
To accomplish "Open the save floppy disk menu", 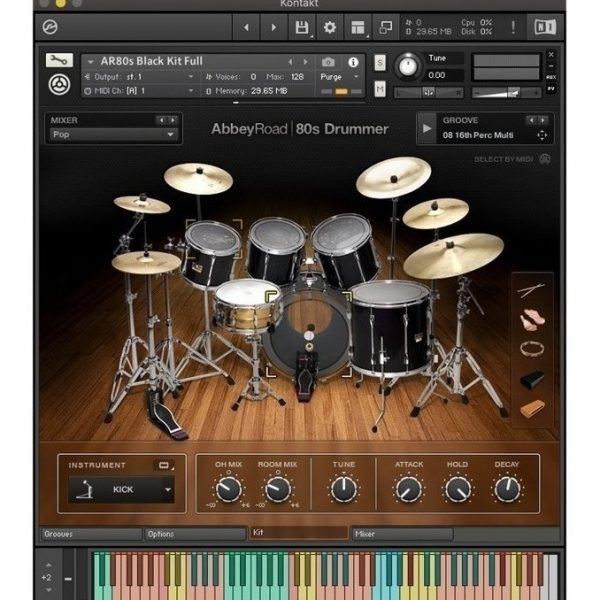I will 302,27.
